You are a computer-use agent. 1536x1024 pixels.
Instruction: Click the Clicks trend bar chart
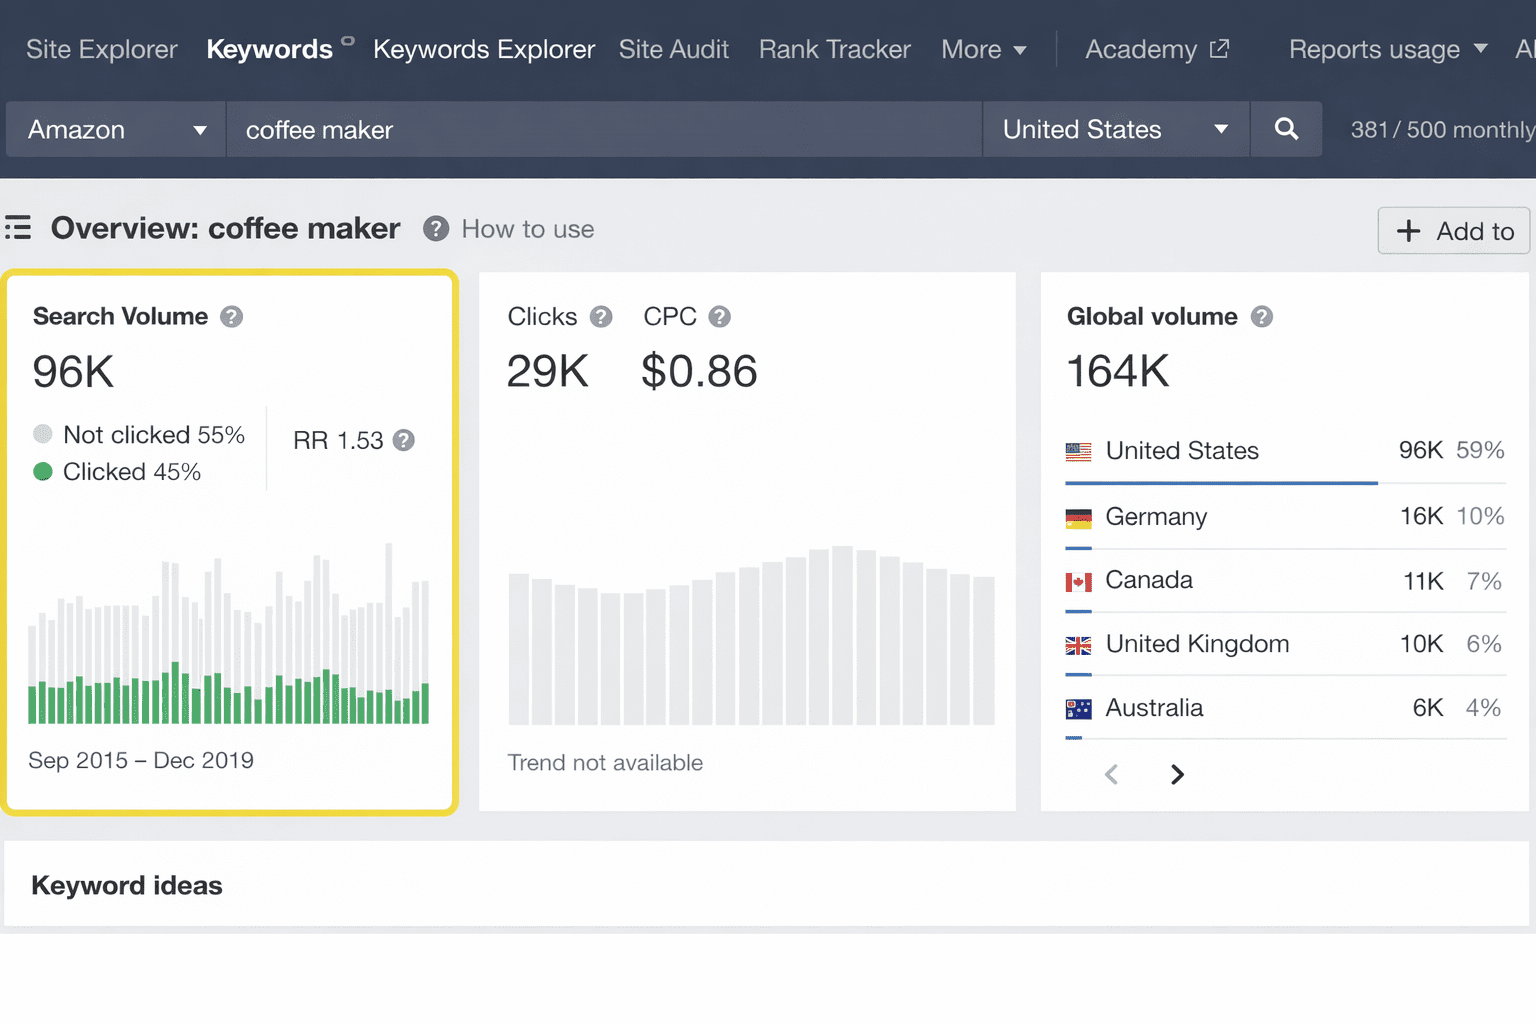tap(751, 635)
